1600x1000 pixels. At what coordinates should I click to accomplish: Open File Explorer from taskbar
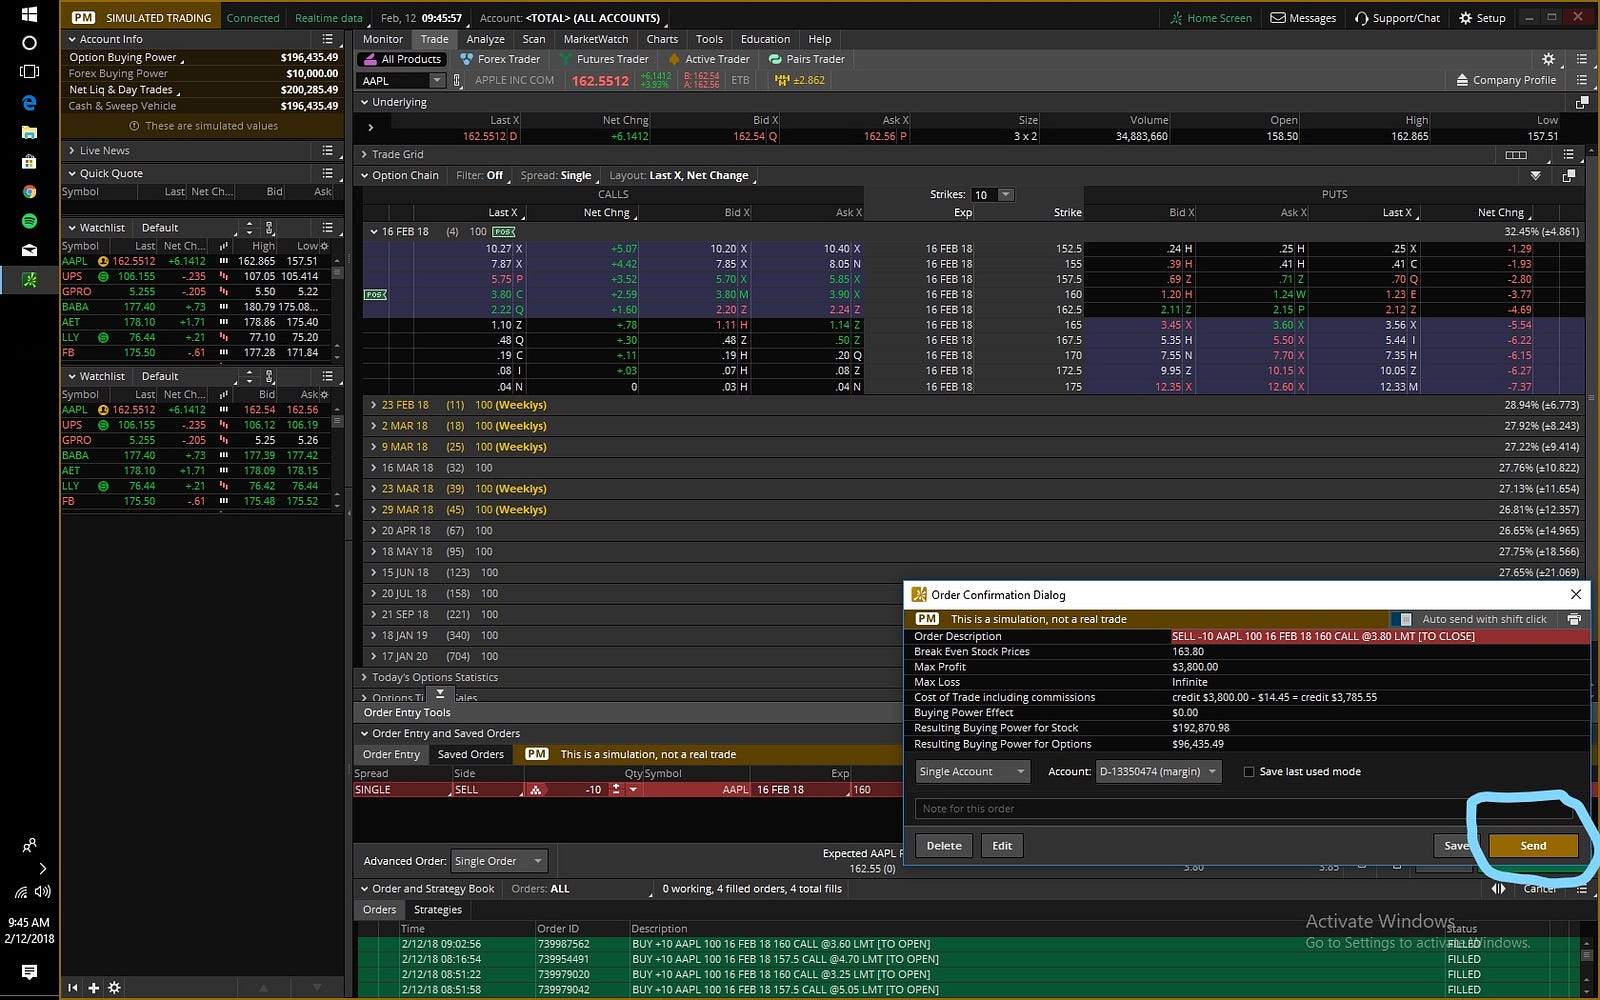(x=29, y=132)
